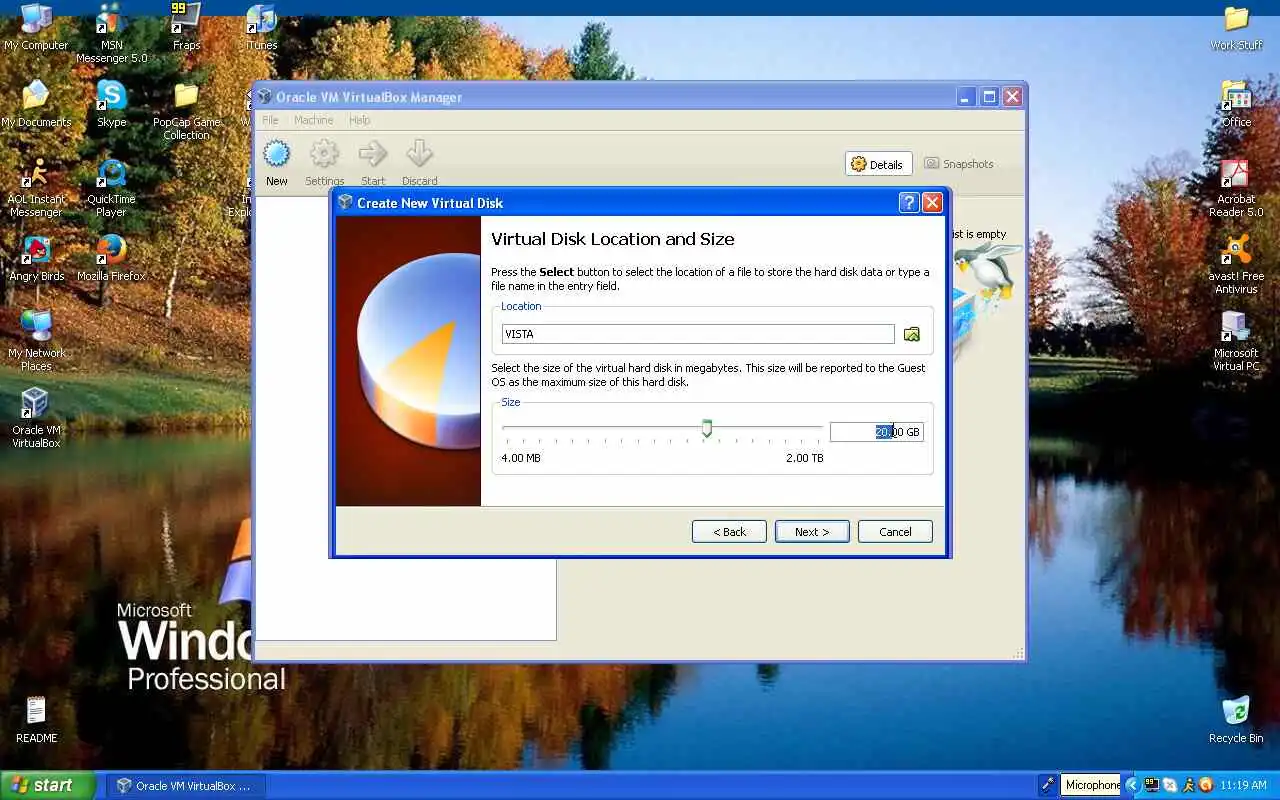Click the size field showing 20.00 GB
The width and height of the screenshot is (1280, 800).
(877, 432)
